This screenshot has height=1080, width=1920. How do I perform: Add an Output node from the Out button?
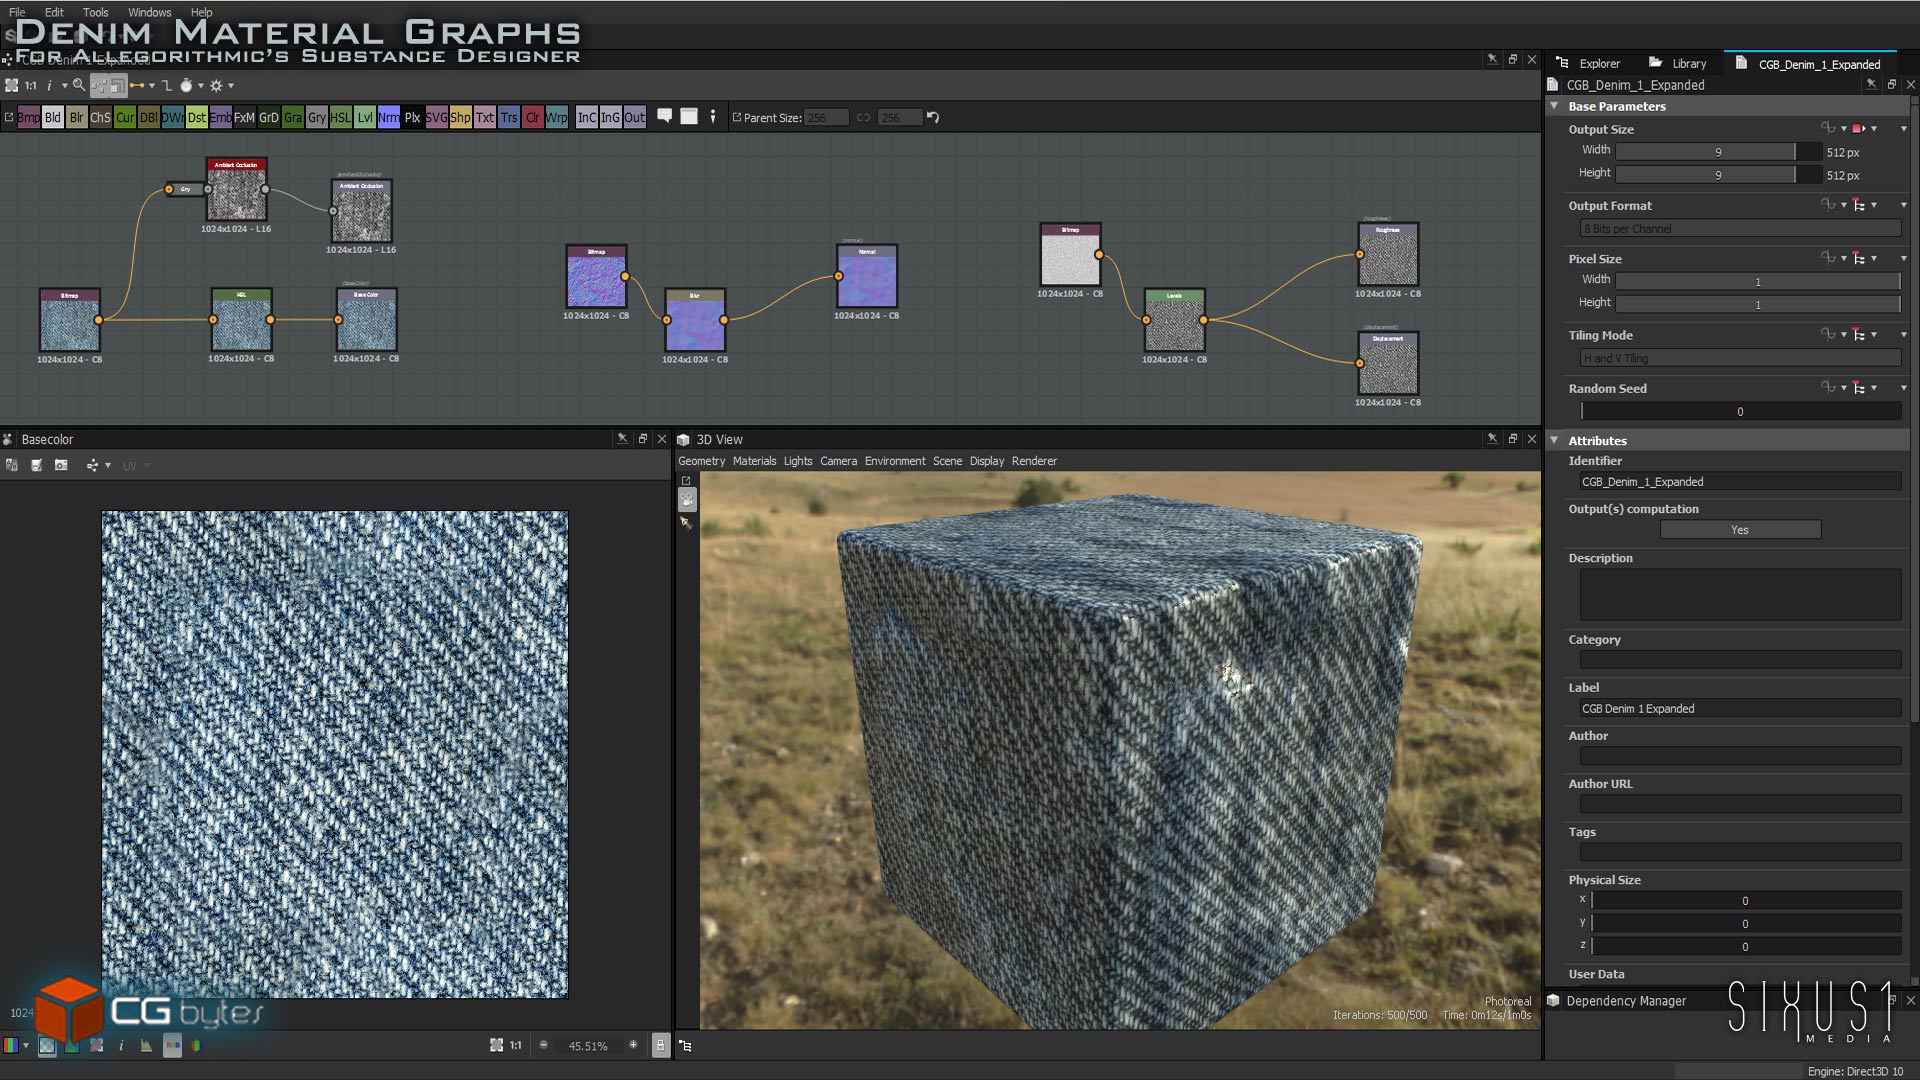click(x=634, y=118)
